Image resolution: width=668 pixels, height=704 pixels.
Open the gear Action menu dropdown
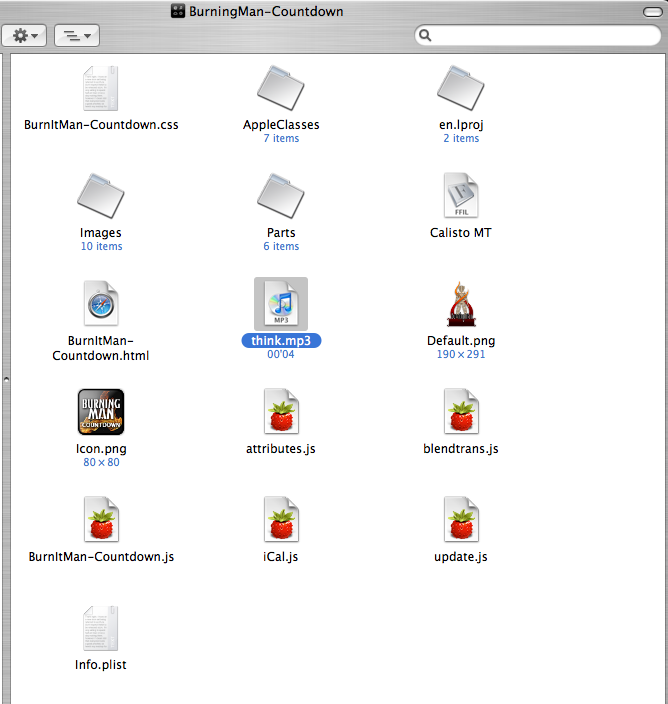pyautogui.click(x=24, y=35)
